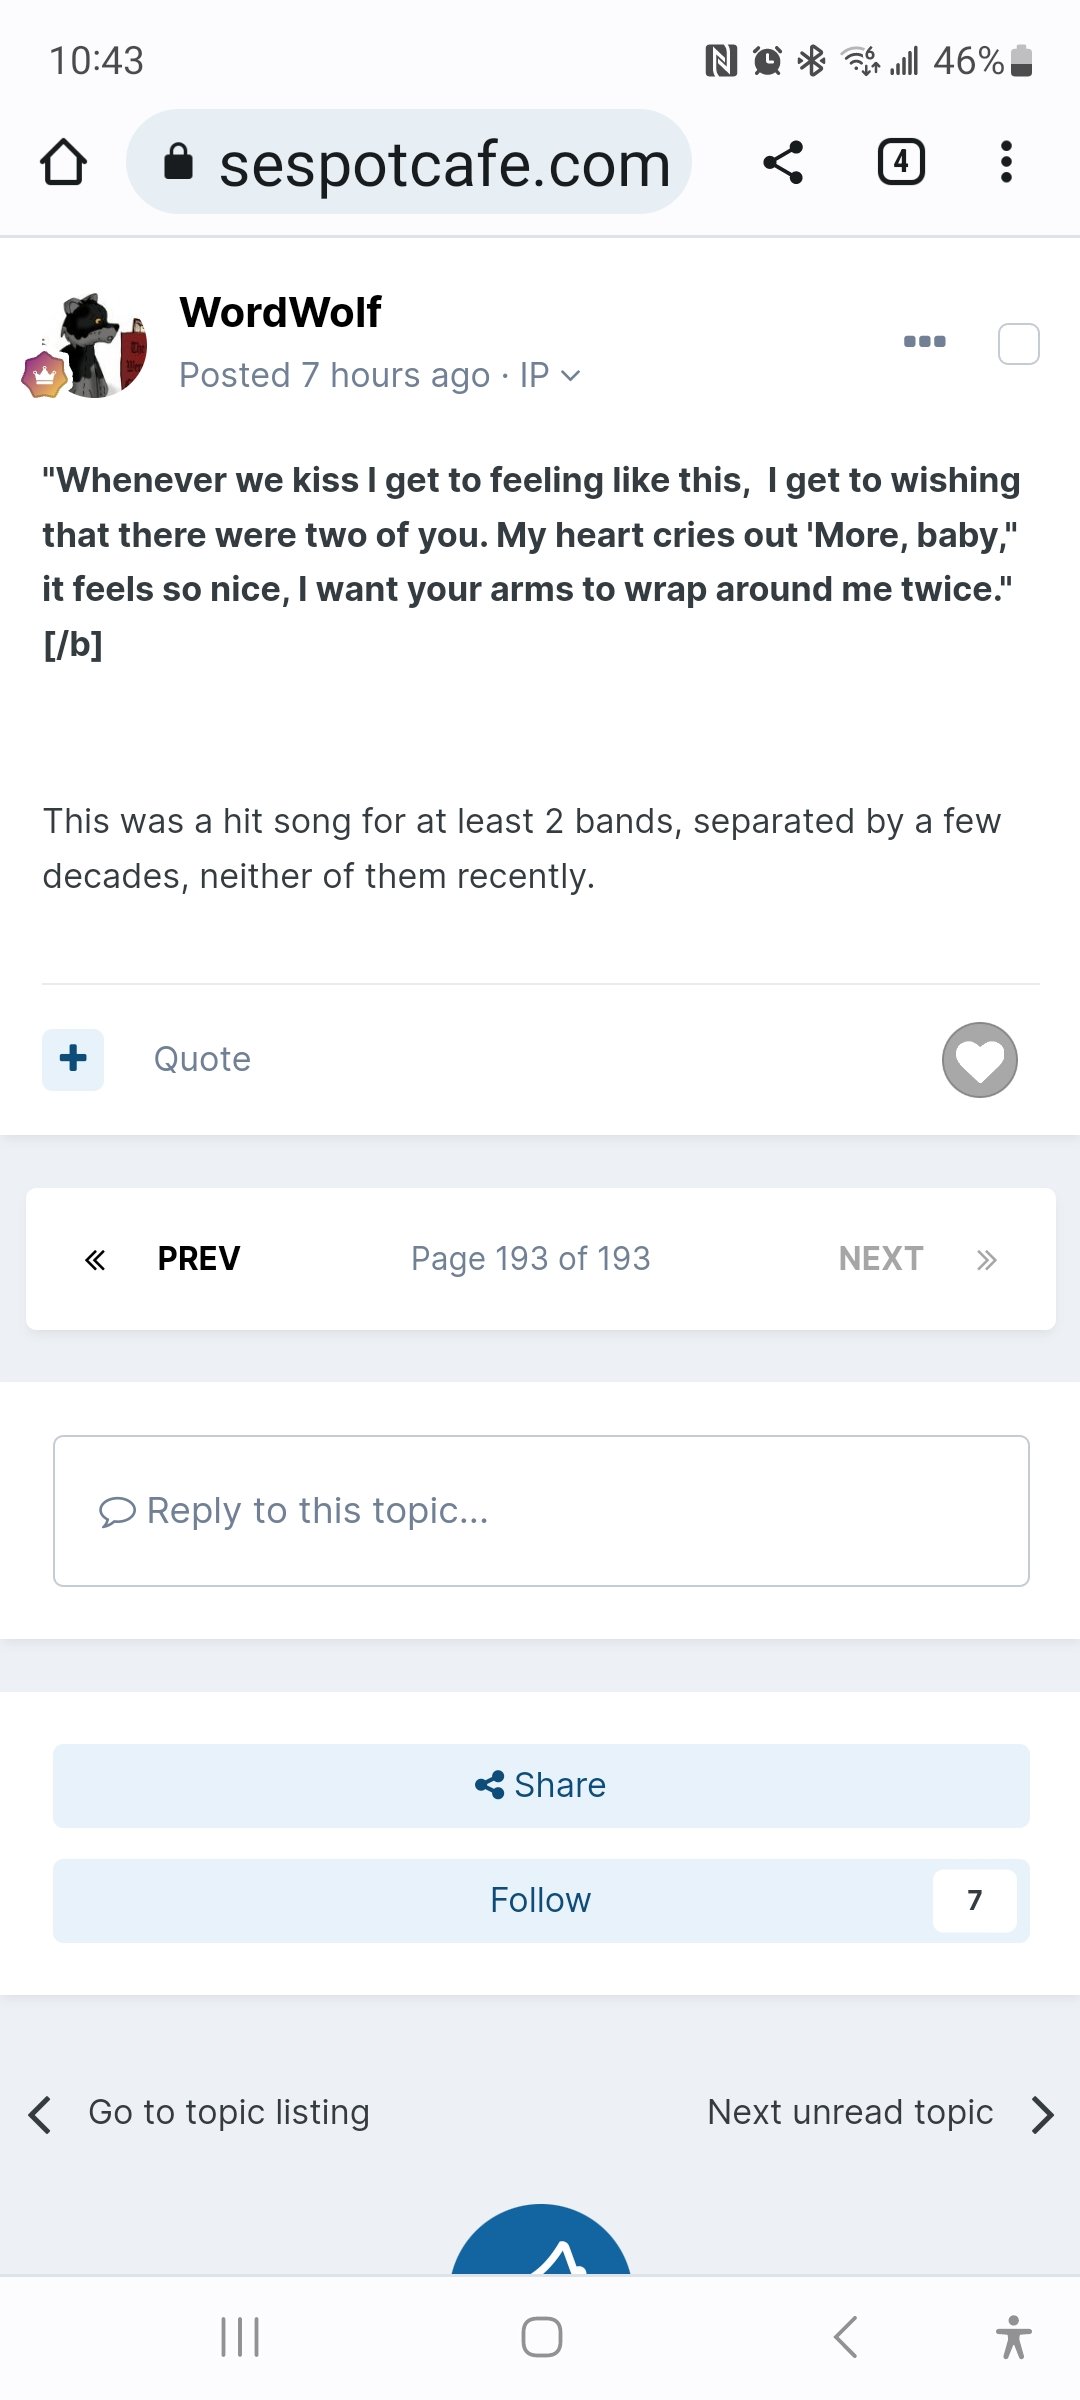Open the tab switcher showing 4 tabs
This screenshot has width=1080, height=2400.
click(901, 162)
